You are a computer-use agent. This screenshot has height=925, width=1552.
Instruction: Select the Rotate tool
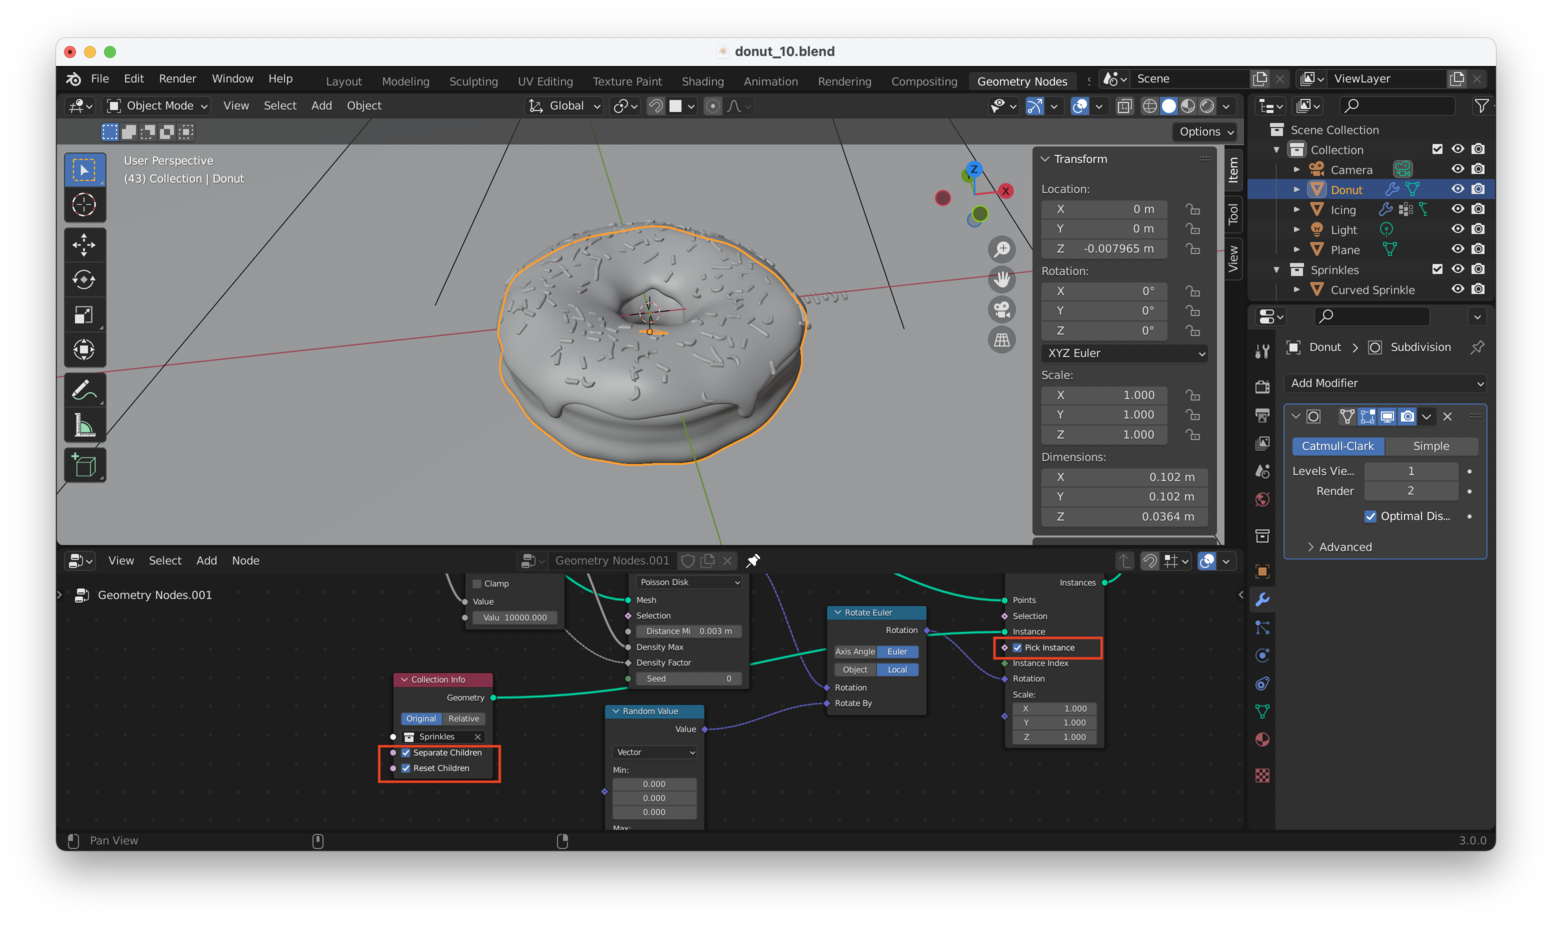84,280
